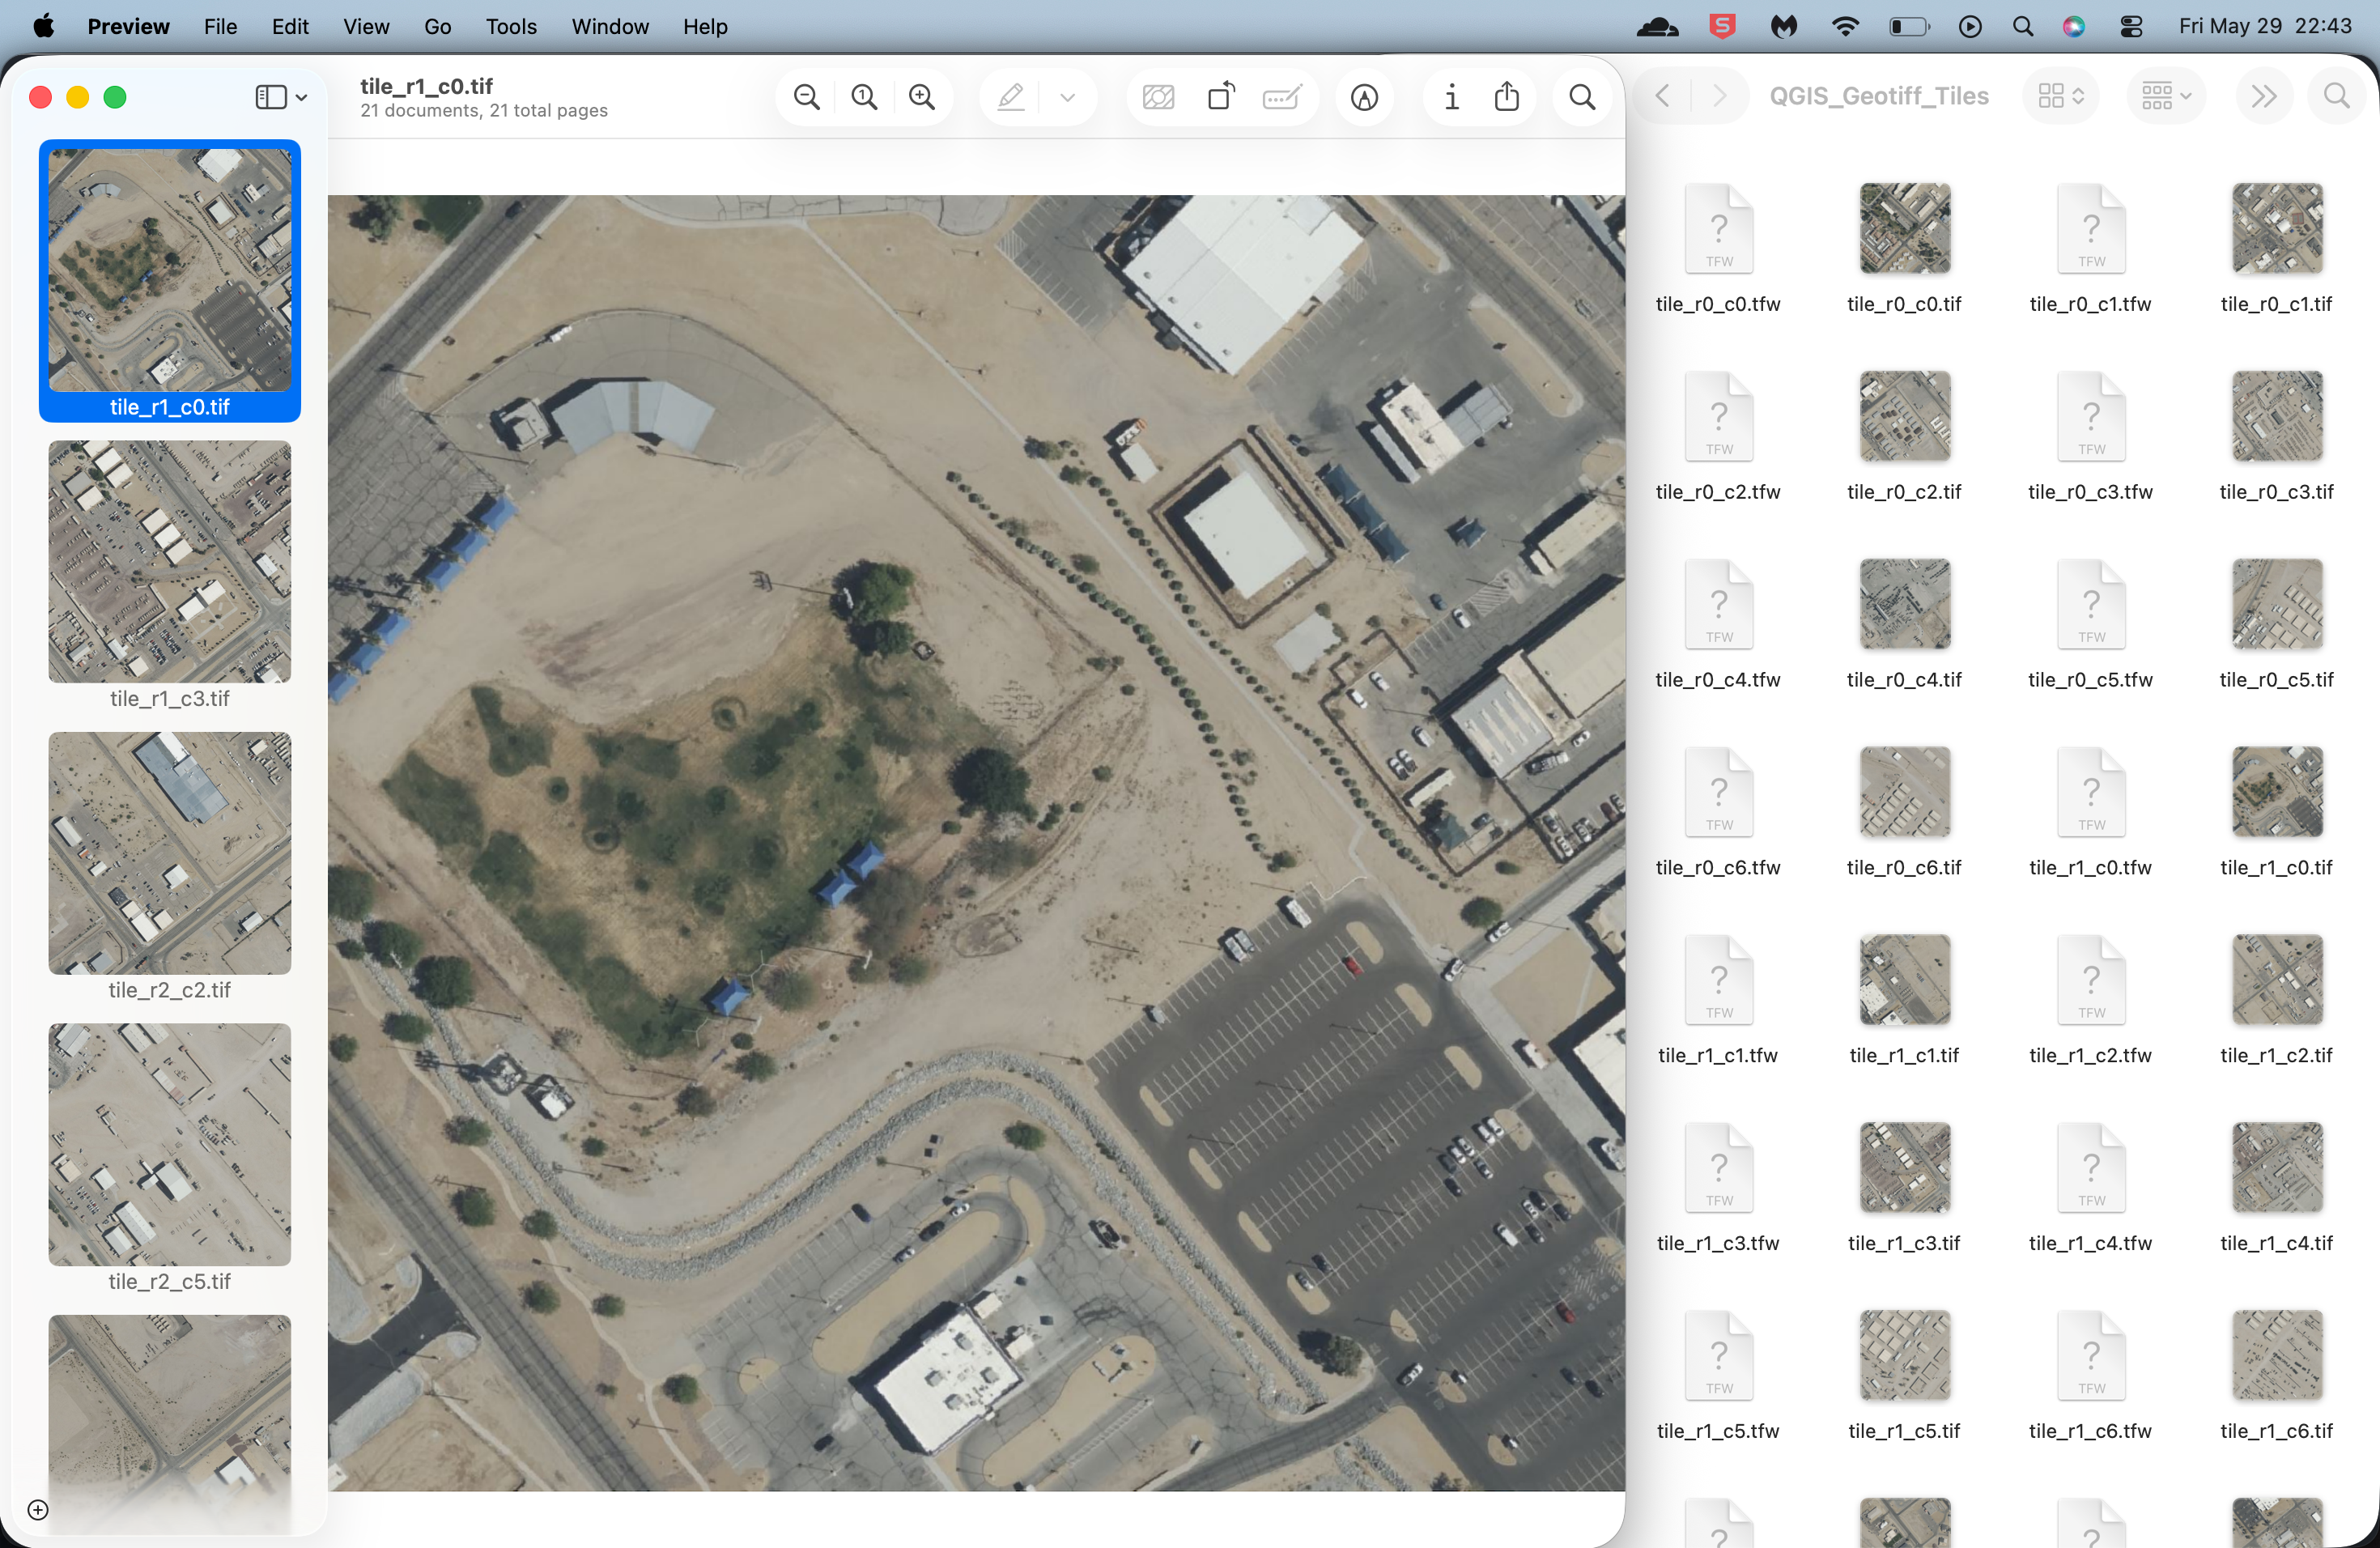Click the Siri icon in menu bar
The image size is (2380, 1548).
click(2074, 26)
